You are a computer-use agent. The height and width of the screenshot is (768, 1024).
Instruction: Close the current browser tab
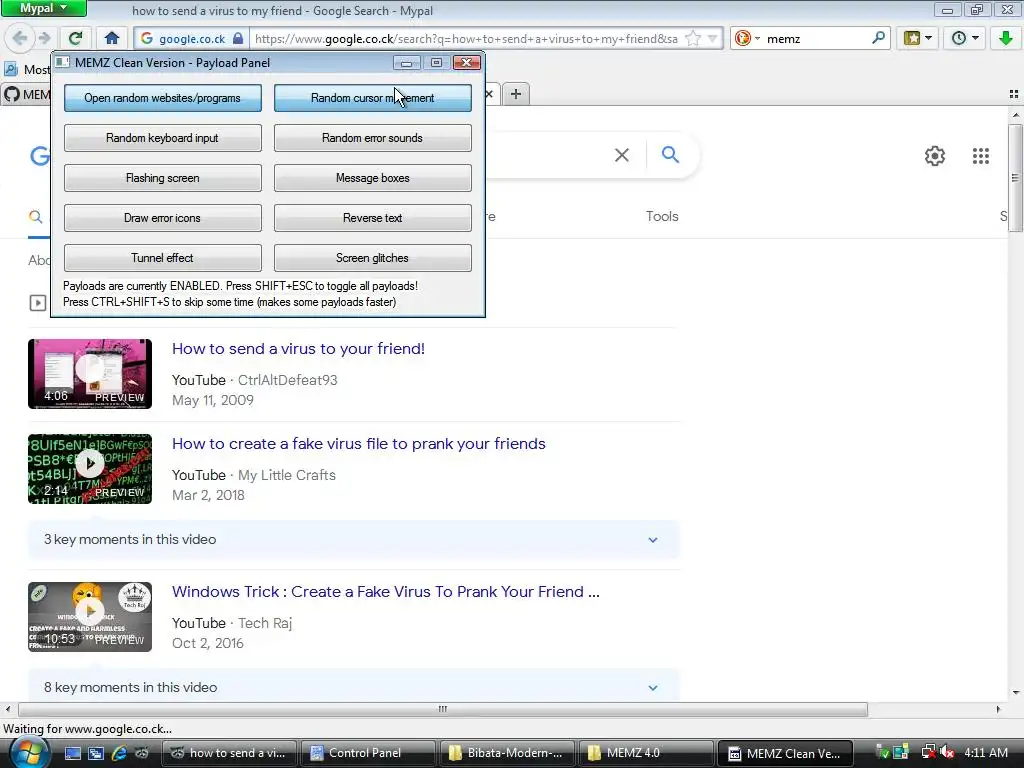(489, 94)
